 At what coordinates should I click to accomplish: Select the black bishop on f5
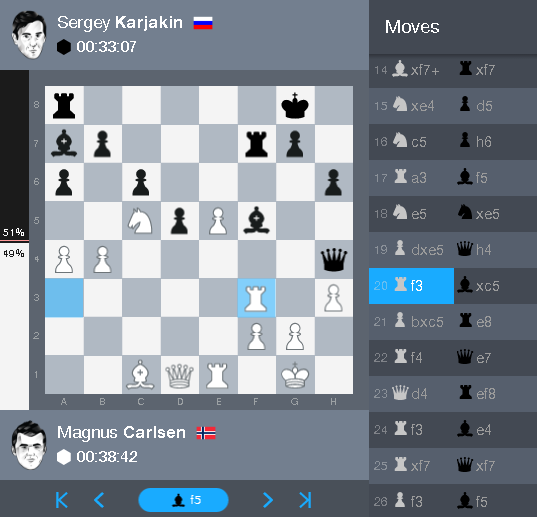pyautogui.click(x=256, y=221)
